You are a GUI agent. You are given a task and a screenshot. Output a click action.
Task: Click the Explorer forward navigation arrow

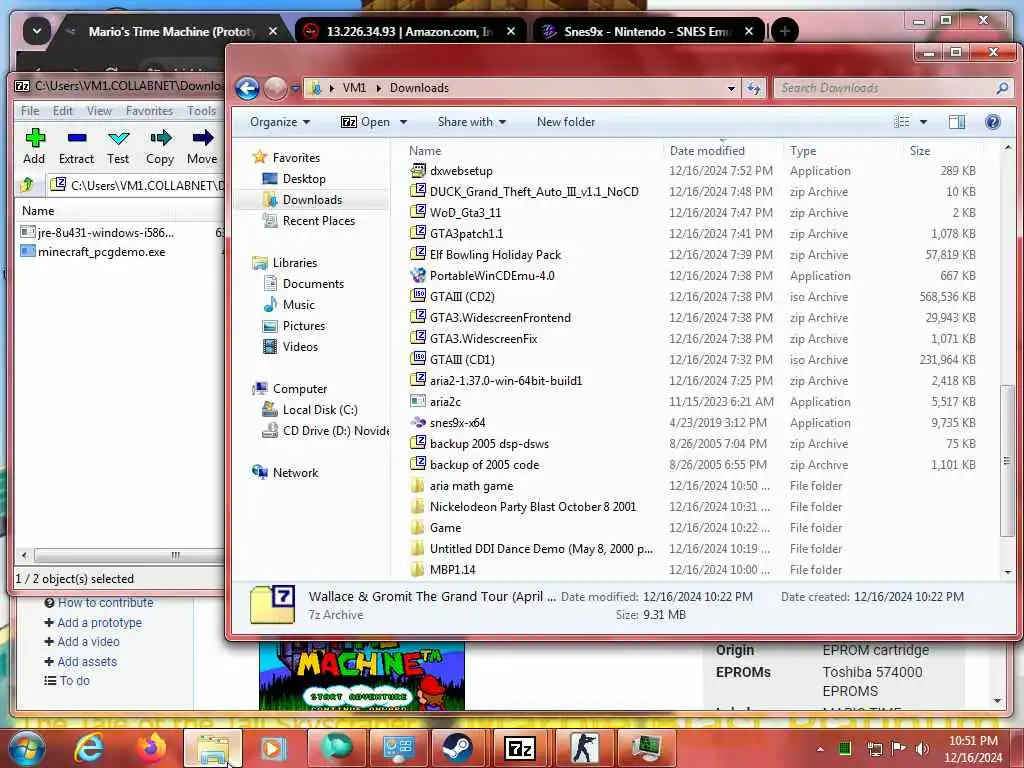point(275,88)
